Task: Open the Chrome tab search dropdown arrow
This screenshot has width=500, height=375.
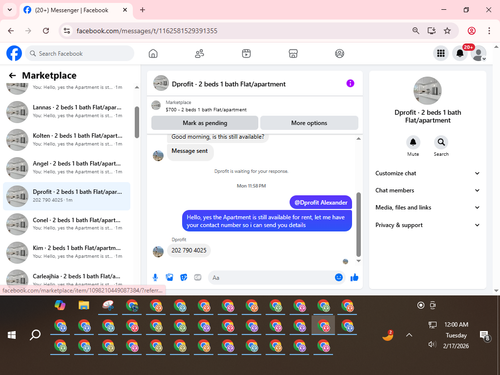Action: click(10, 10)
